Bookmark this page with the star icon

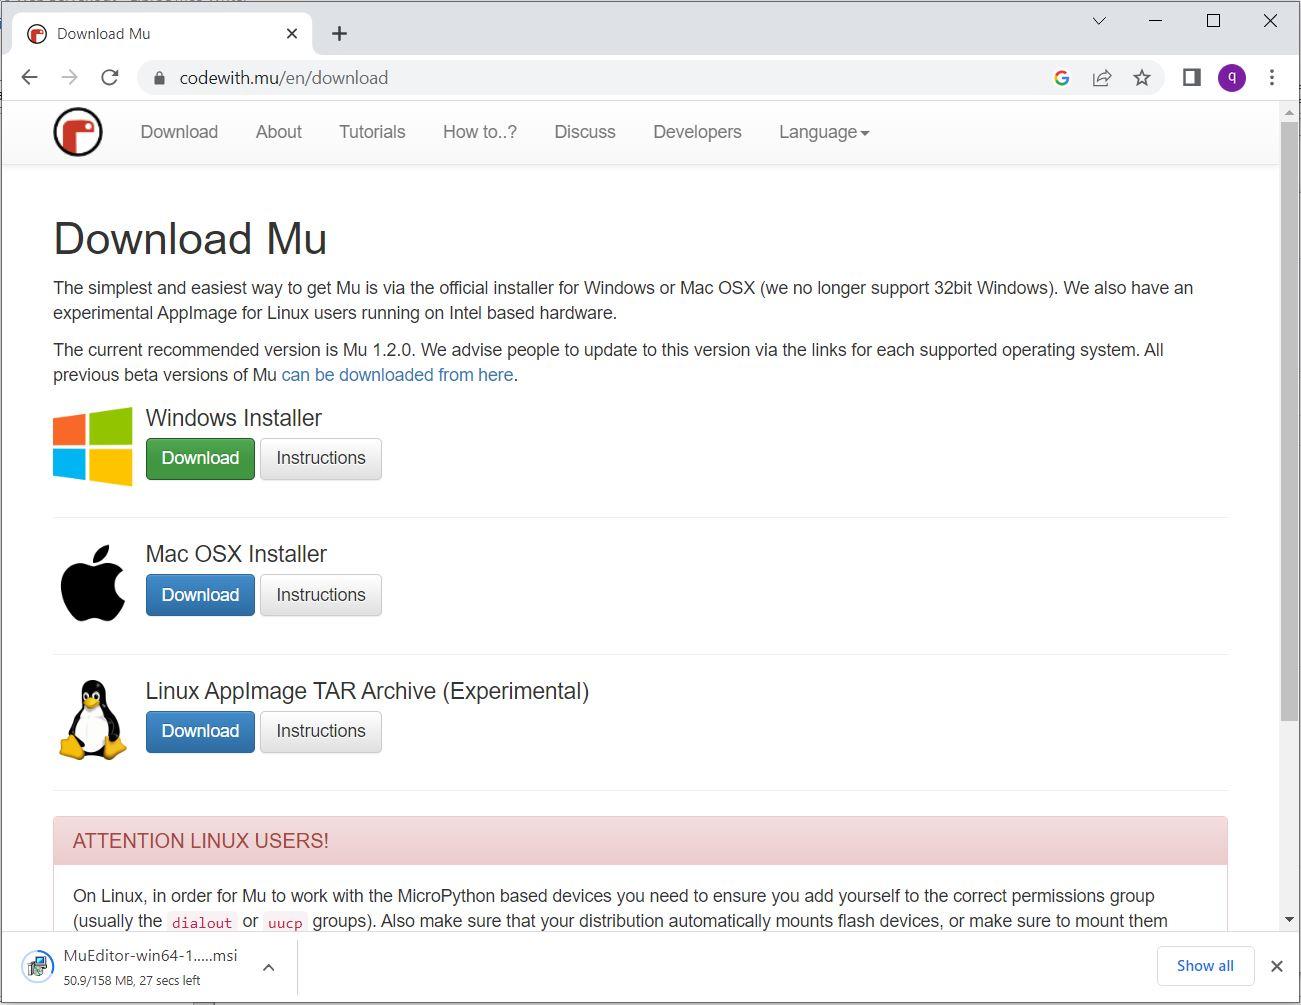tap(1142, 77)
